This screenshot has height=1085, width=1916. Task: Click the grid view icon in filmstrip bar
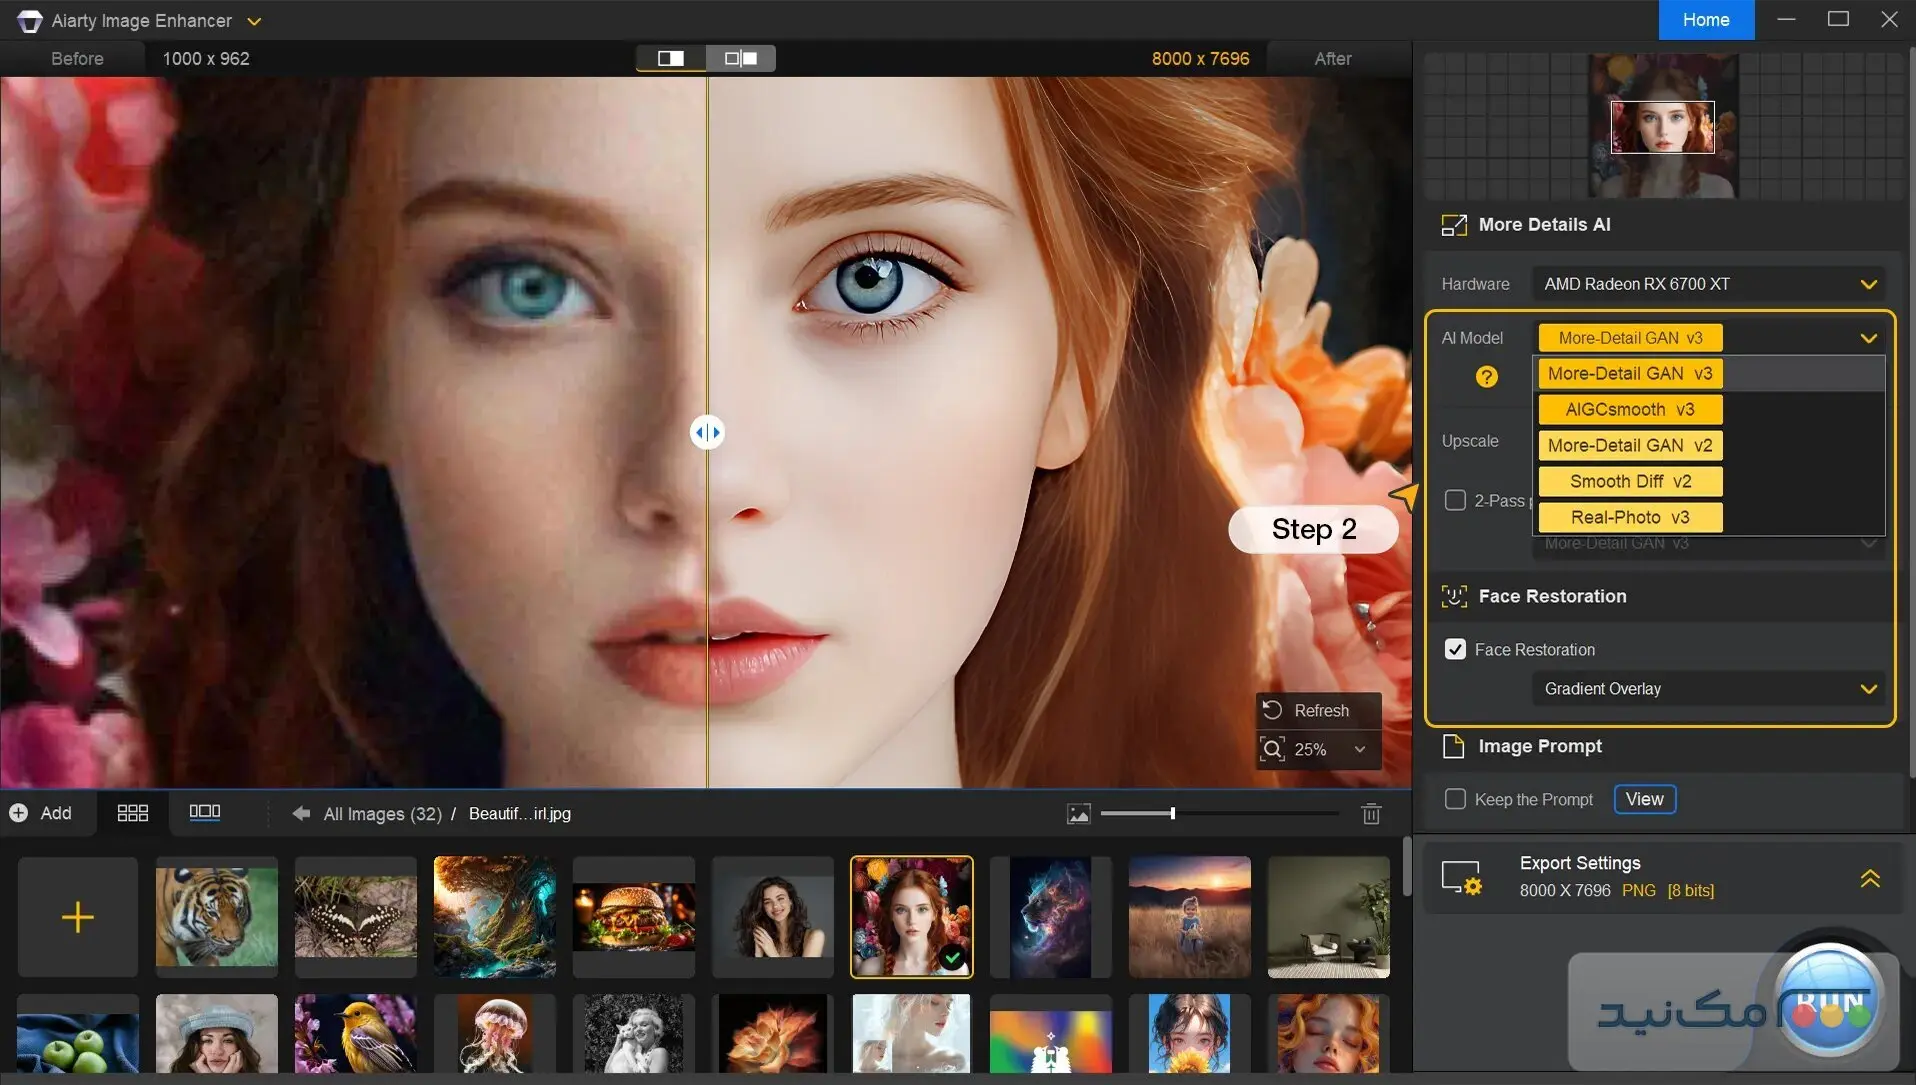pos(131,812)
